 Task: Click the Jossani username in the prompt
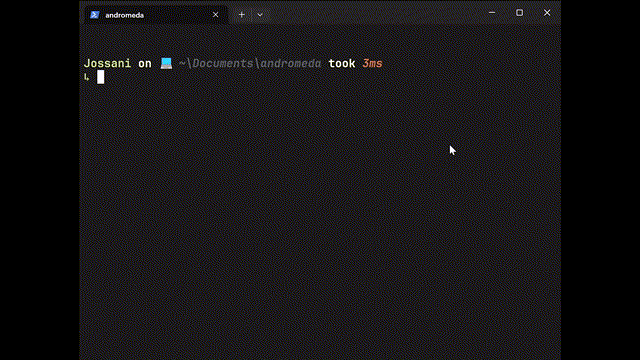[x=107, y=64]
